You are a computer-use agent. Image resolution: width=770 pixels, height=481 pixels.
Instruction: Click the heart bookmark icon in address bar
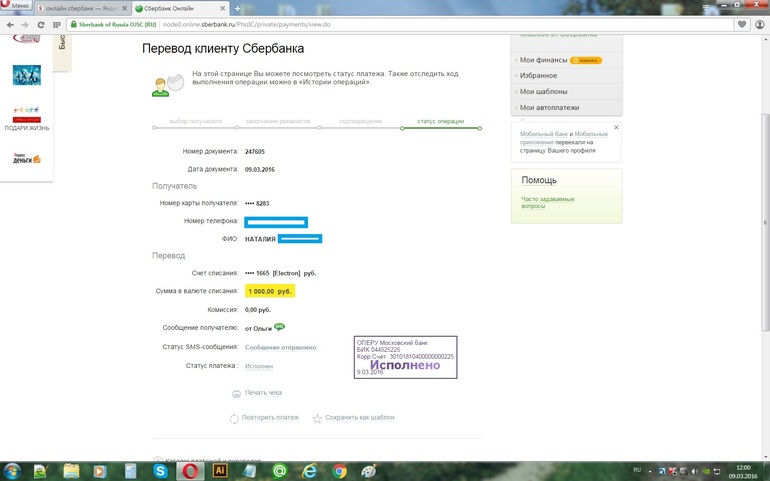coord(742,24)
